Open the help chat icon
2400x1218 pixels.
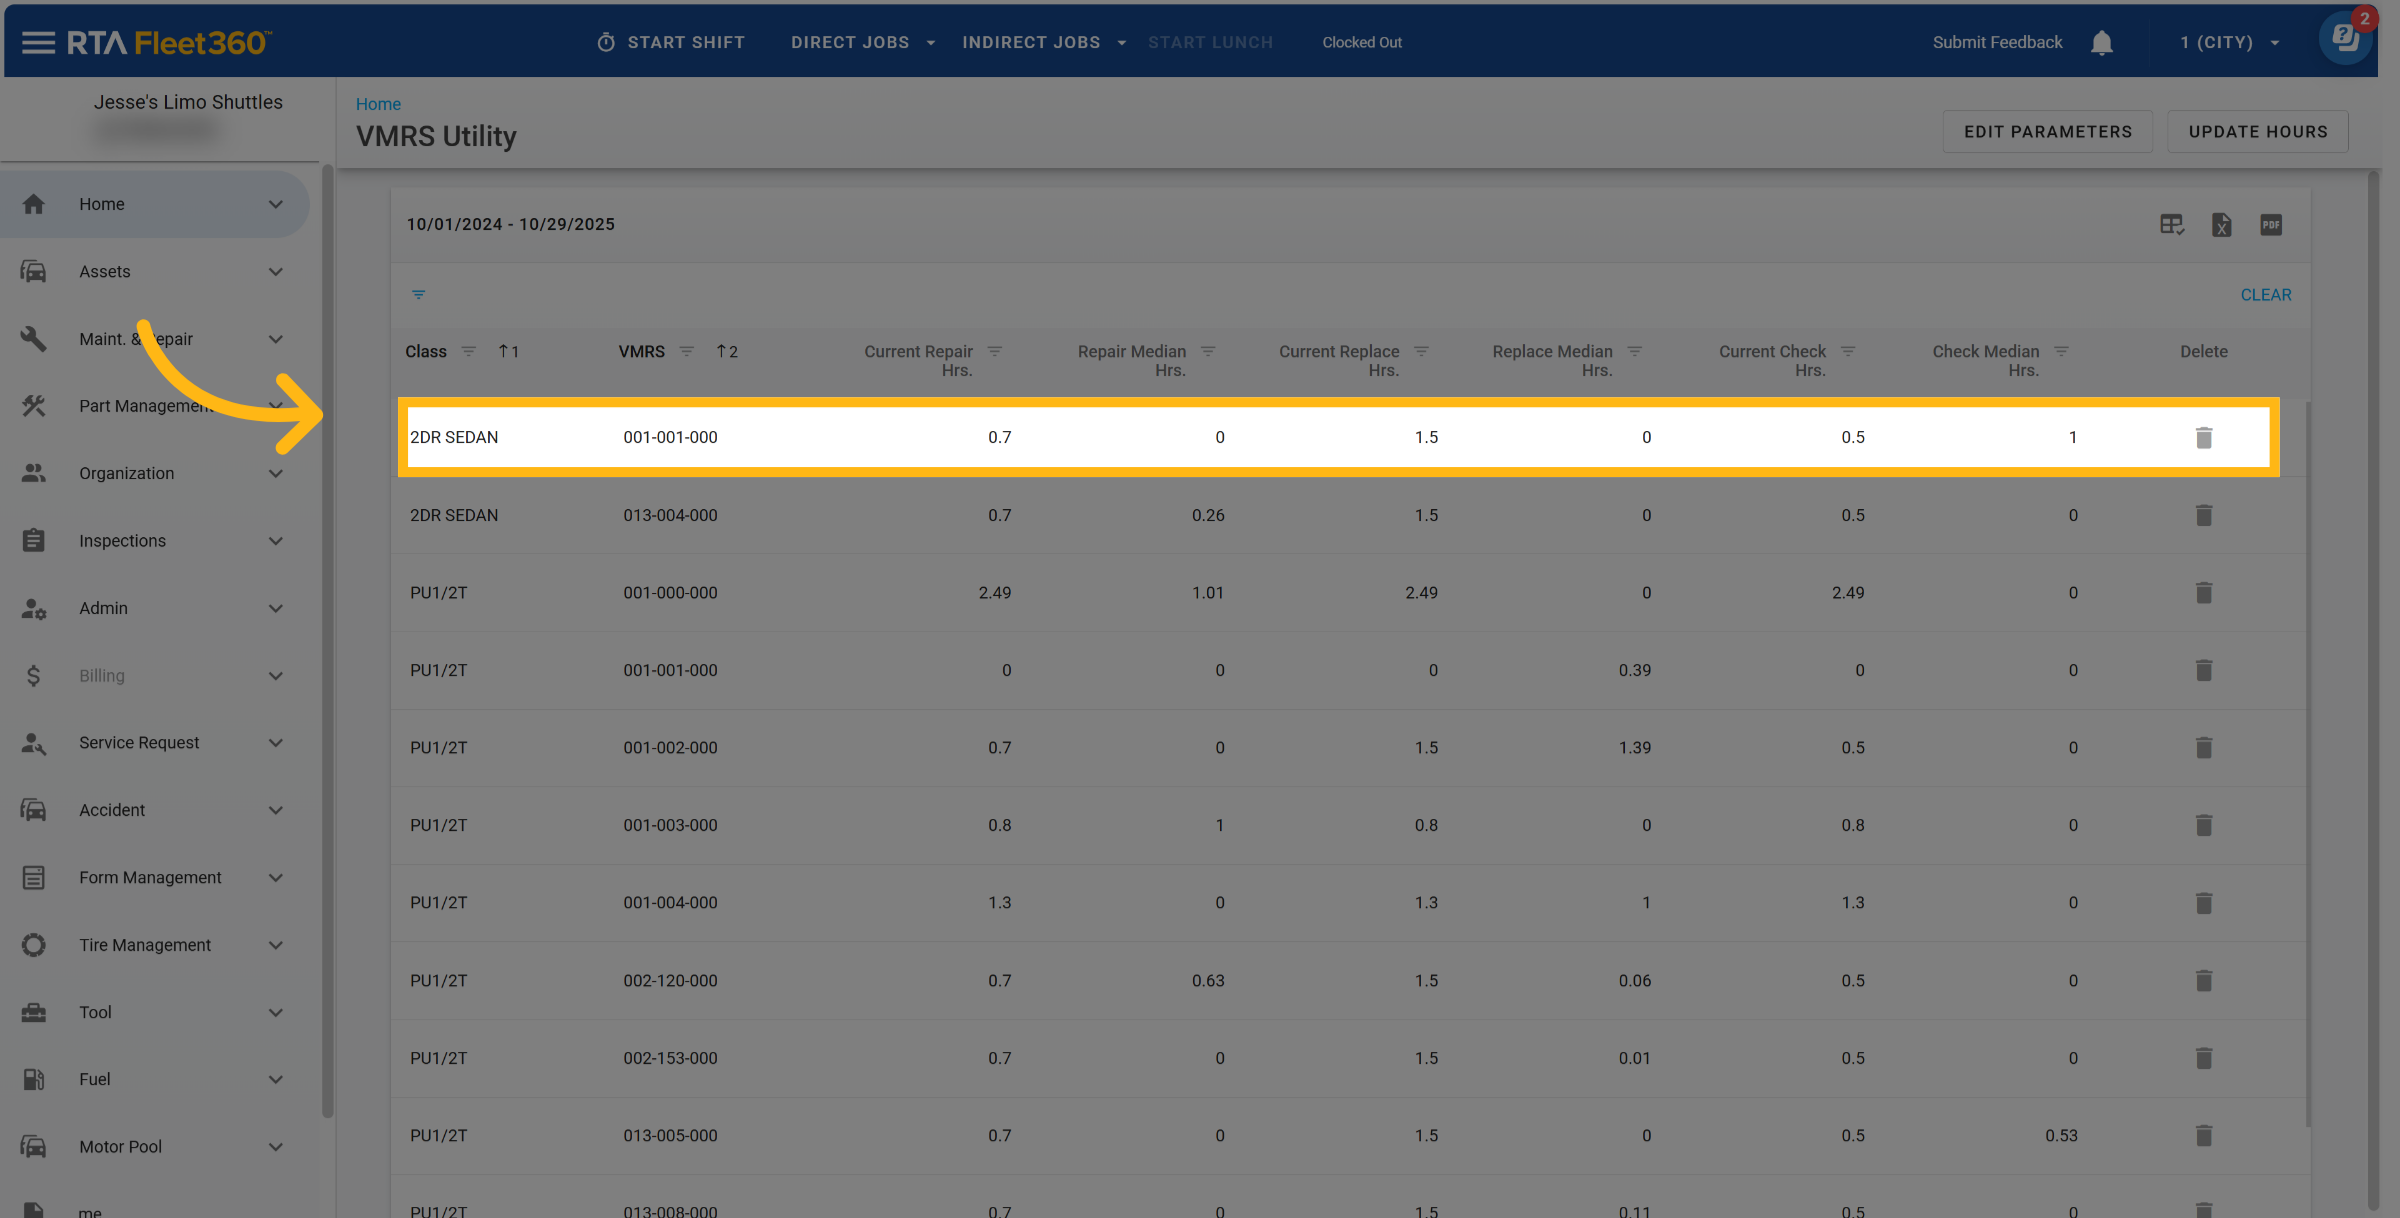coord(2343,40)
